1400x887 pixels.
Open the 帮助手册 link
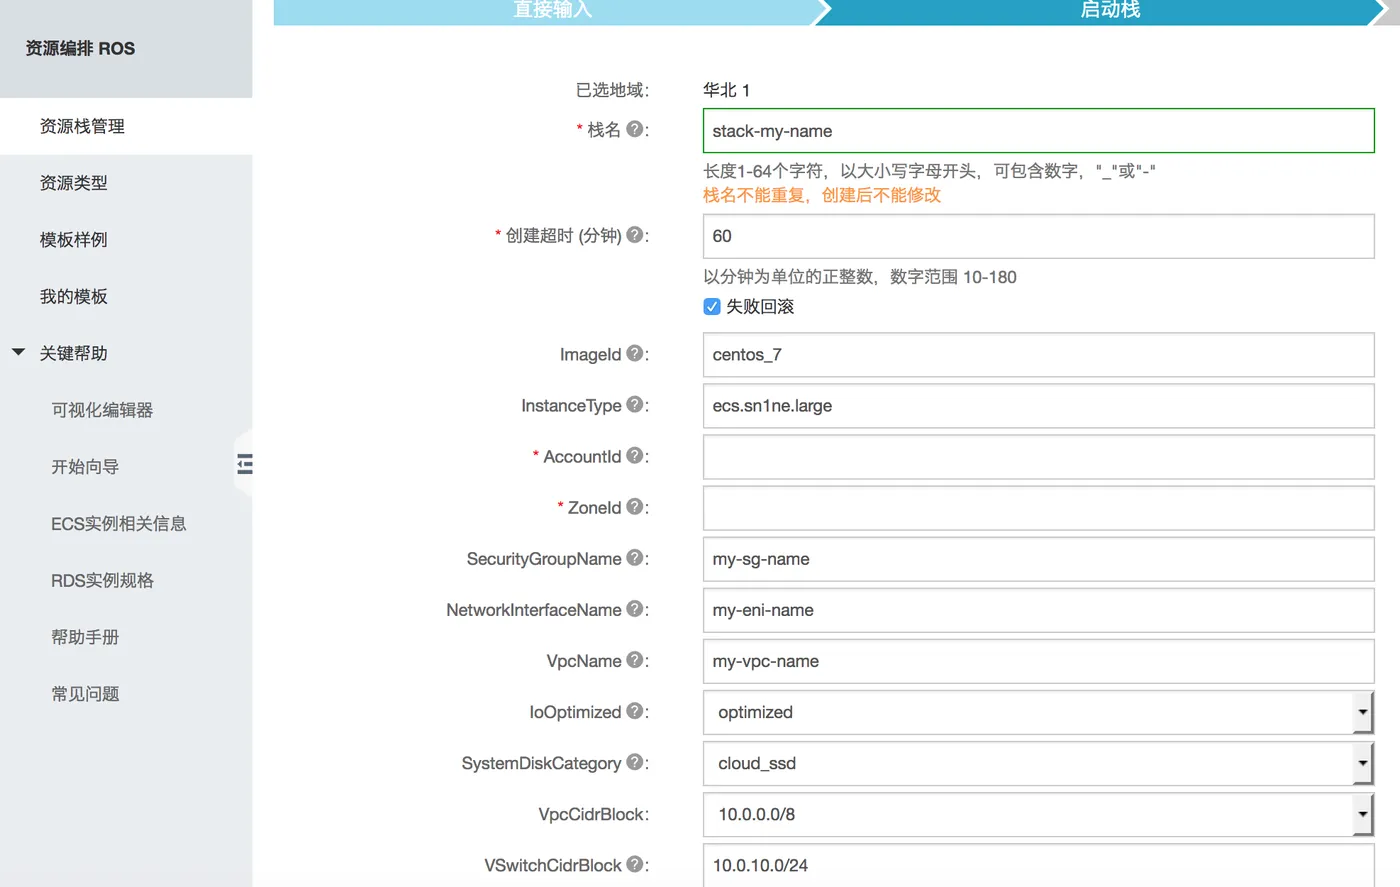pyautogui.click(x=85, y=637)
